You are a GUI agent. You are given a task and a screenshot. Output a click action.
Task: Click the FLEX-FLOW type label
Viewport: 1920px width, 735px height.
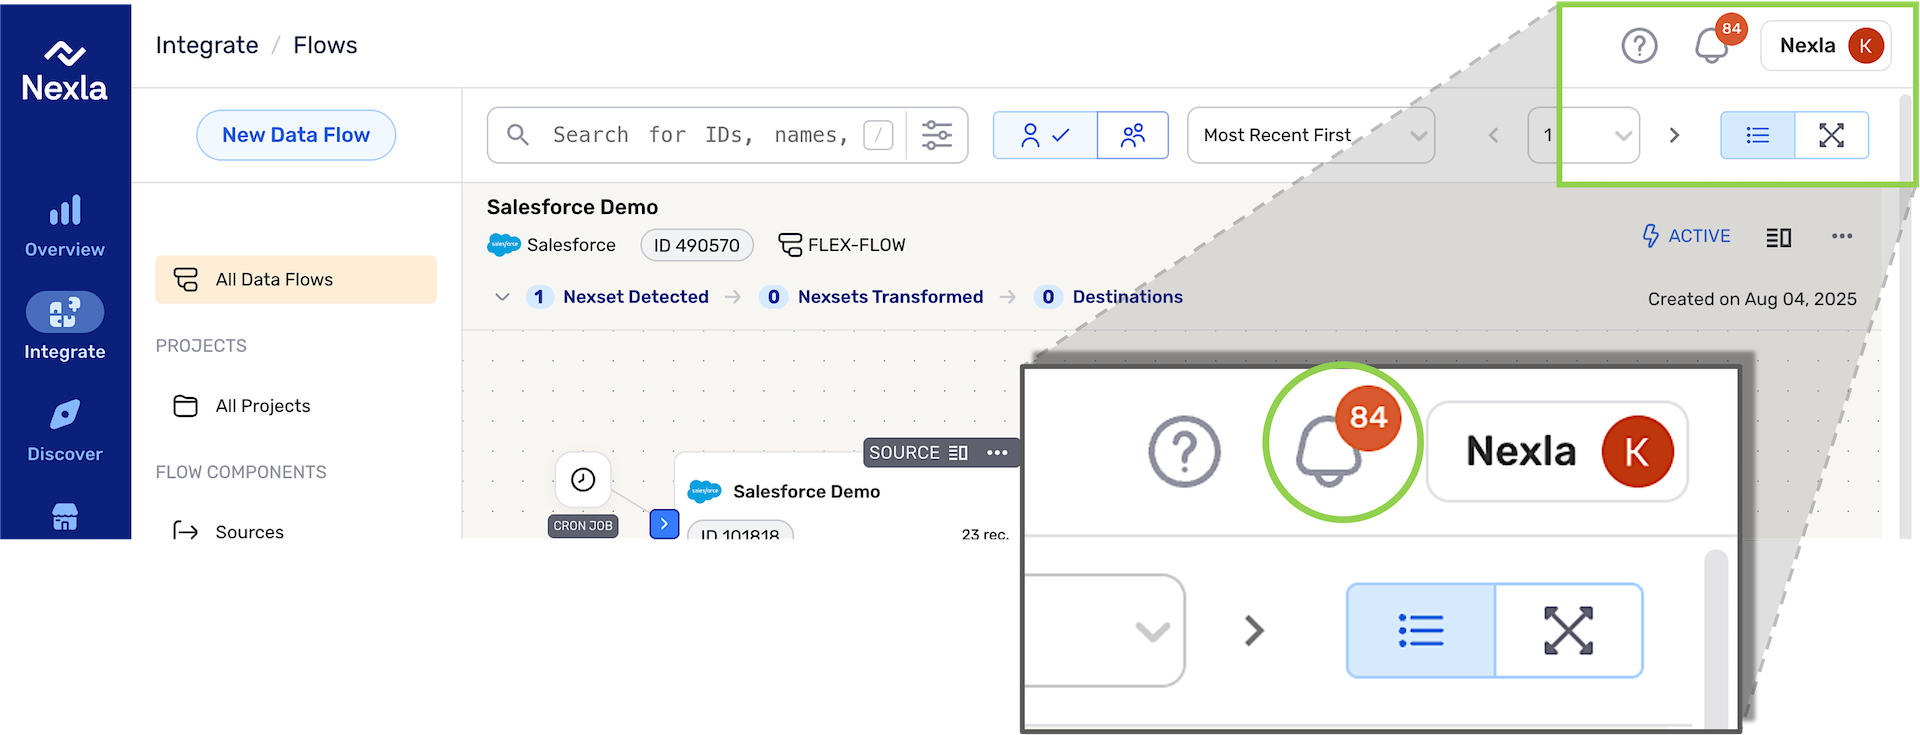click(x=842, y=245)
